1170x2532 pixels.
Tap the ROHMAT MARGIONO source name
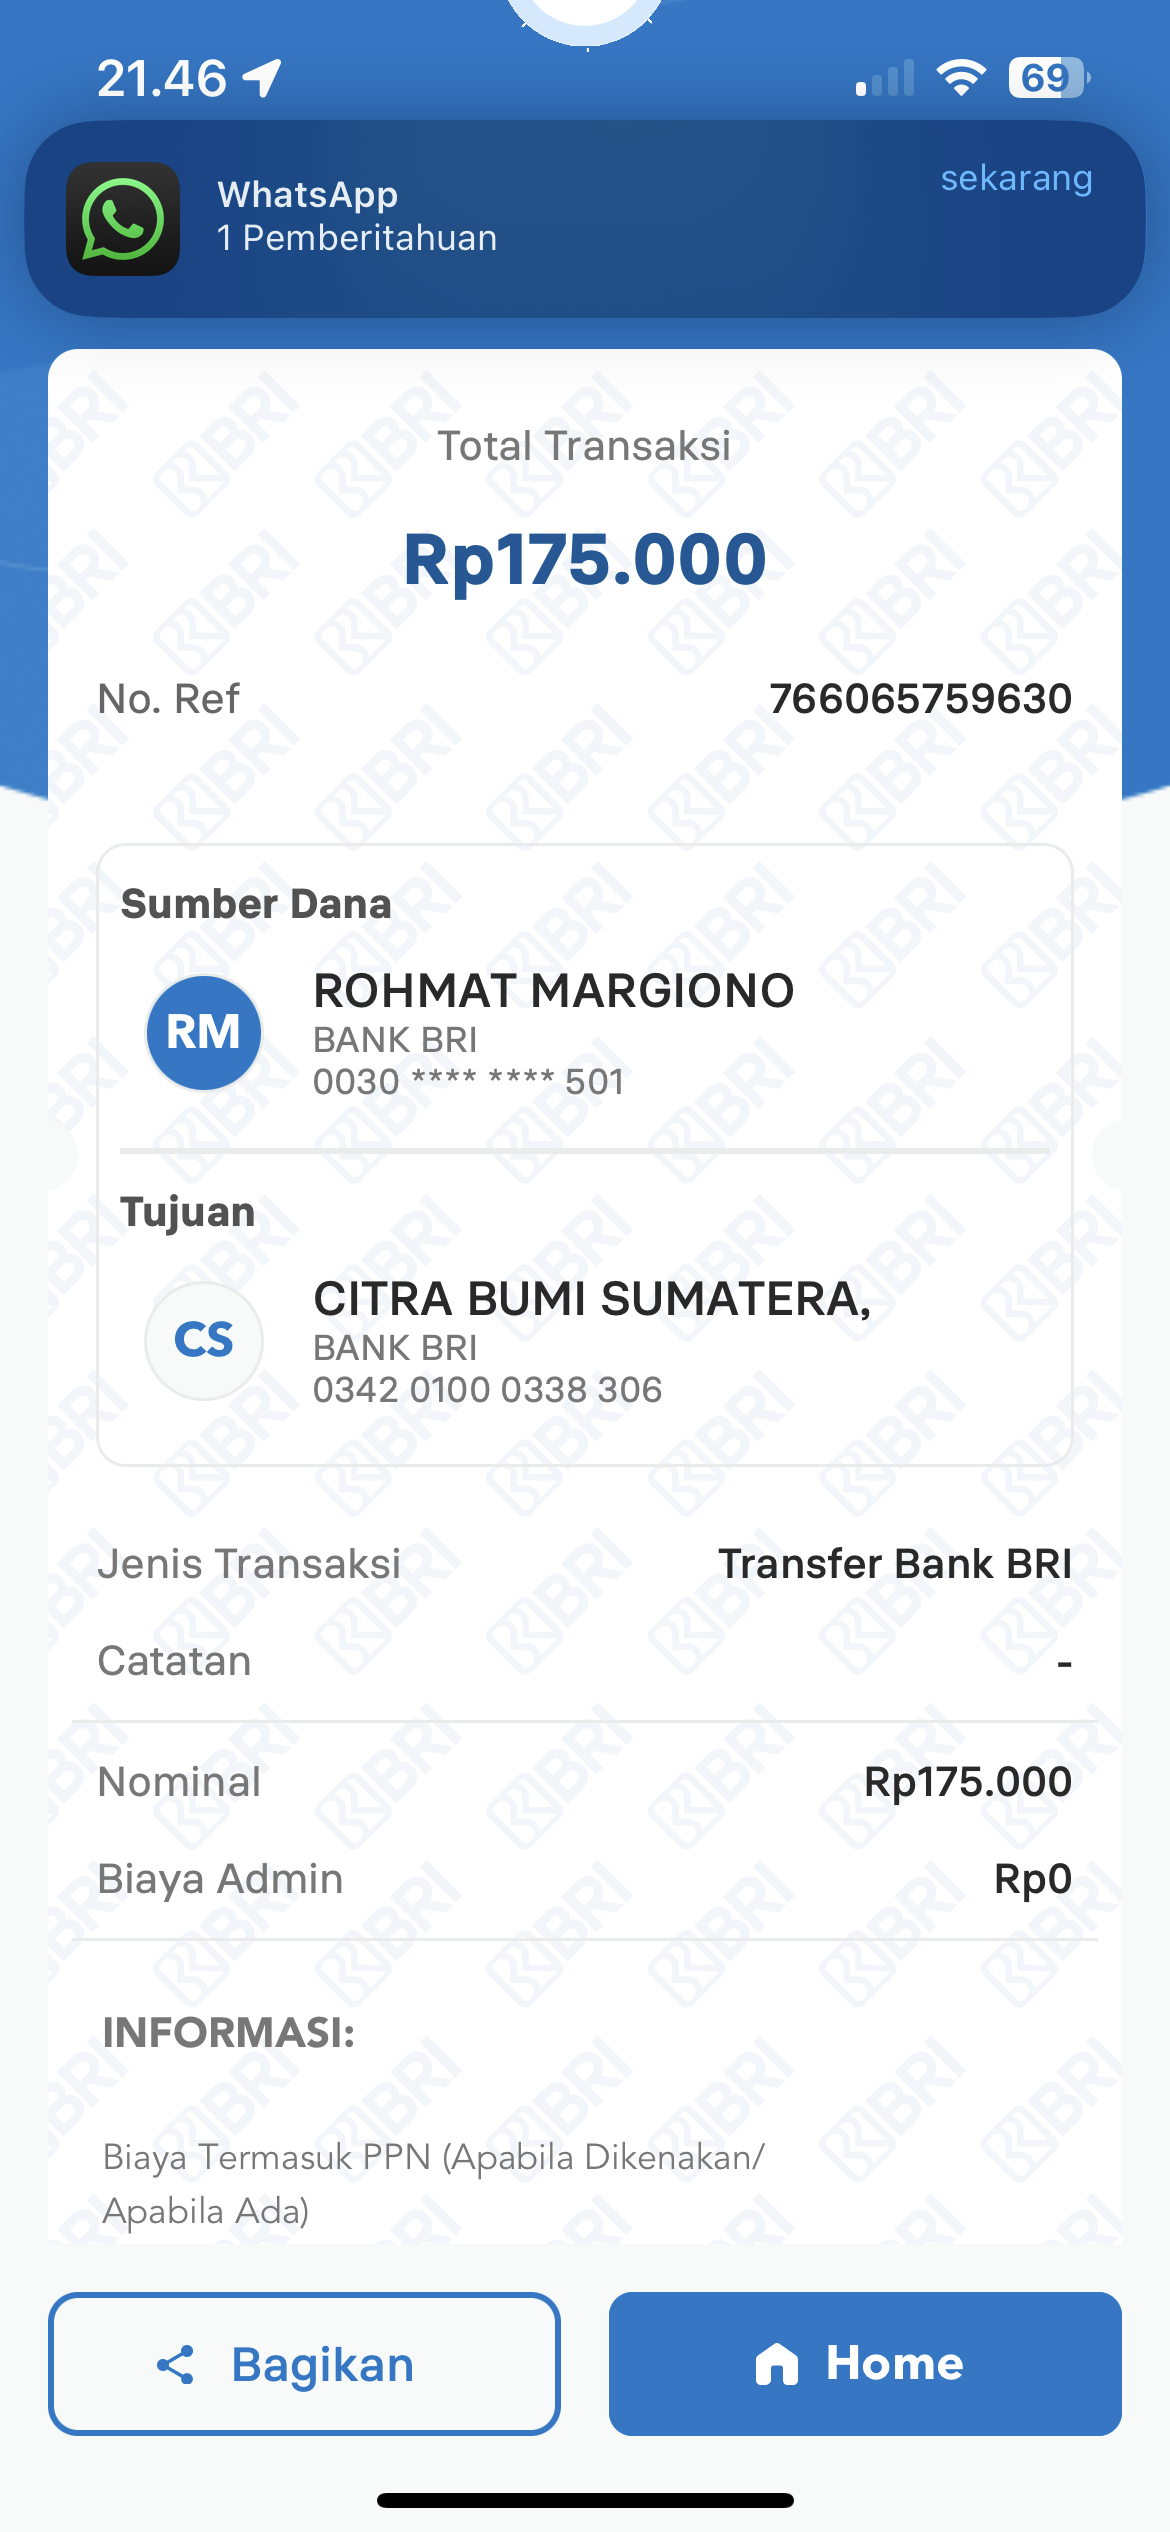pos(554,991)
